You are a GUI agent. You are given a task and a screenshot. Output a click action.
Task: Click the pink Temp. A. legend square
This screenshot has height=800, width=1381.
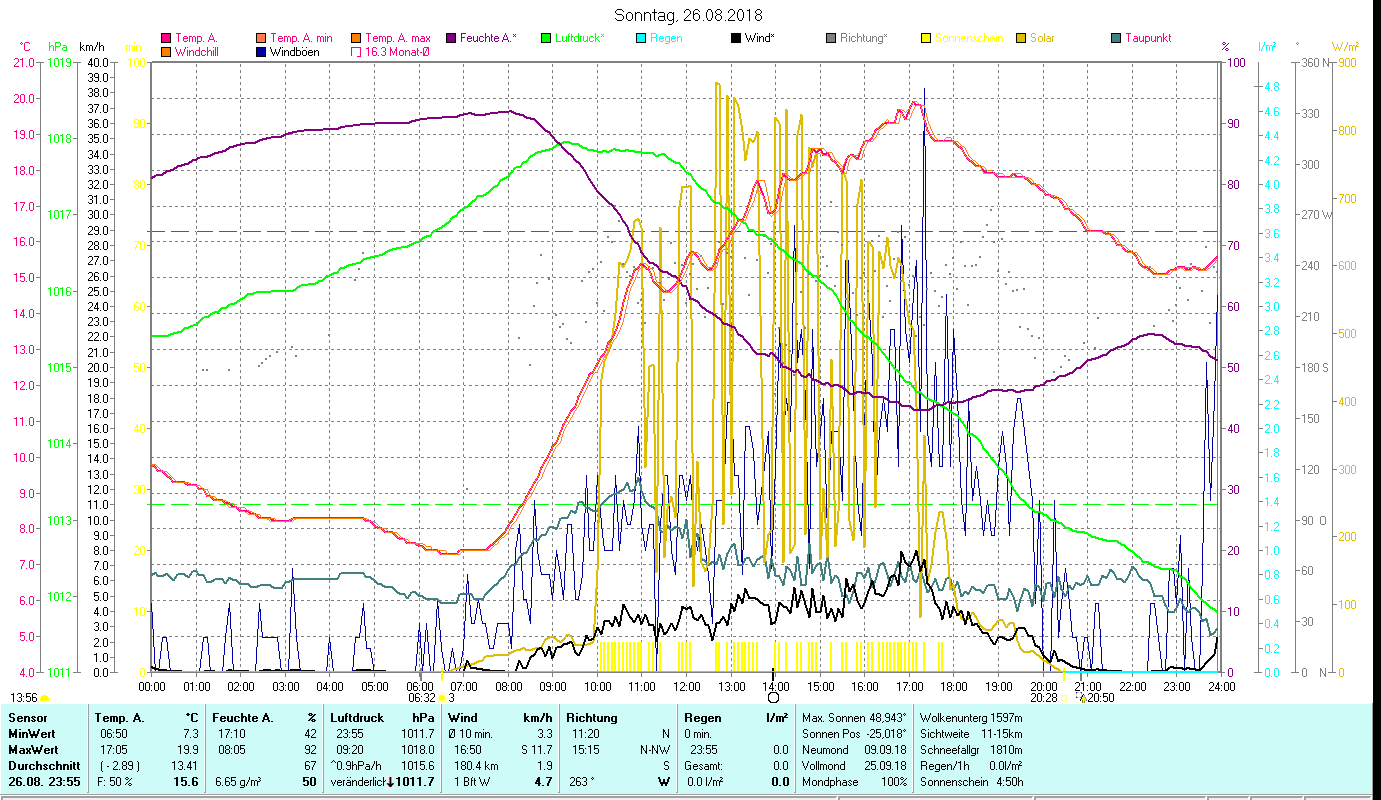[166, 39]
